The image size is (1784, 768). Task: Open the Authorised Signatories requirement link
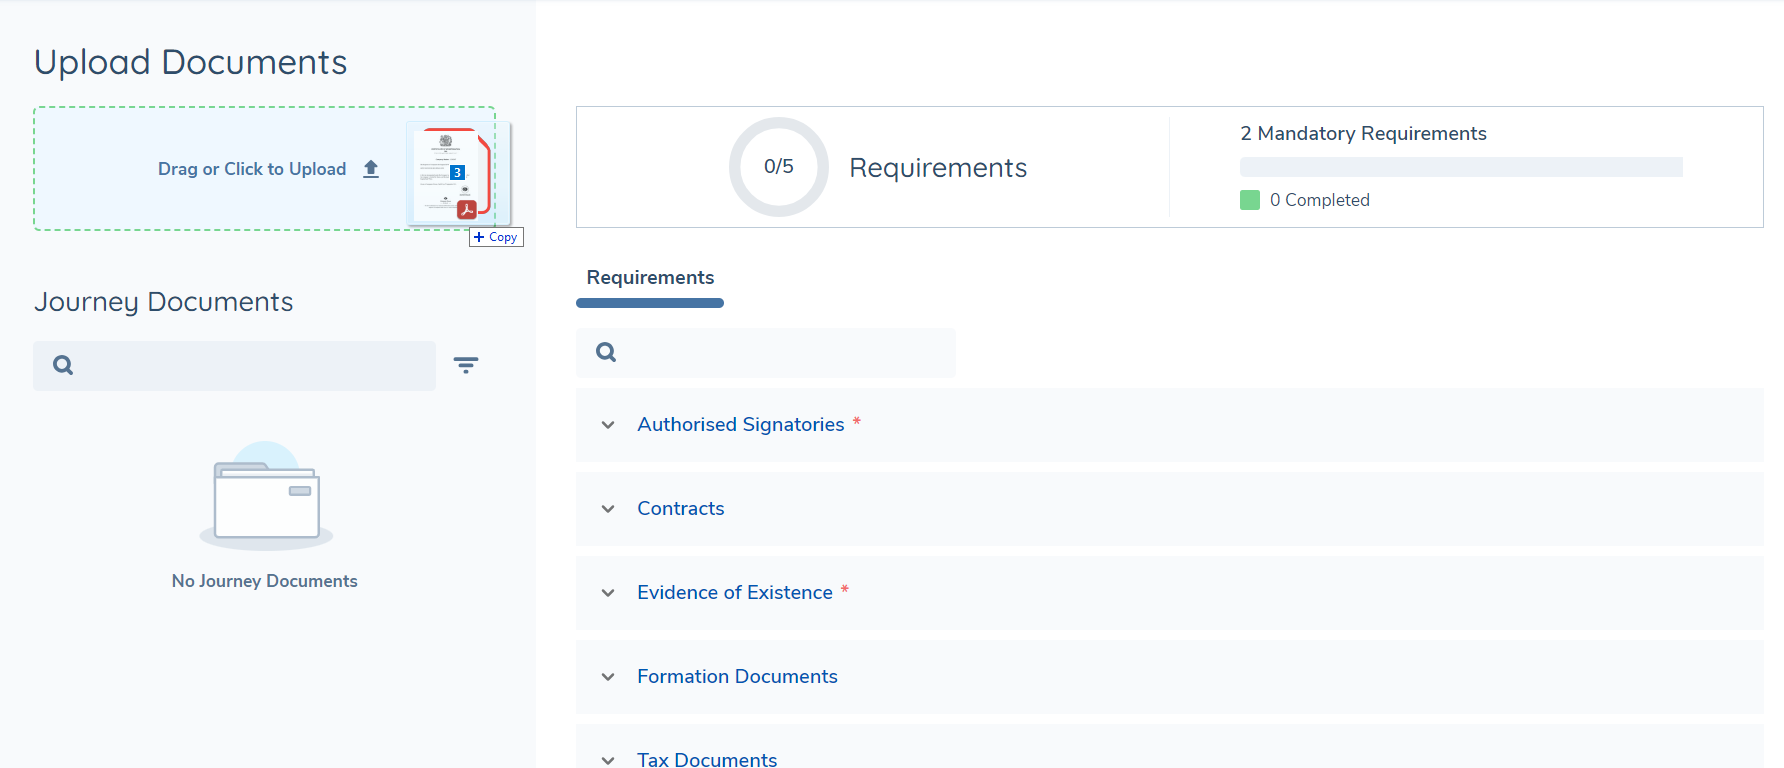tap(740, 425)
